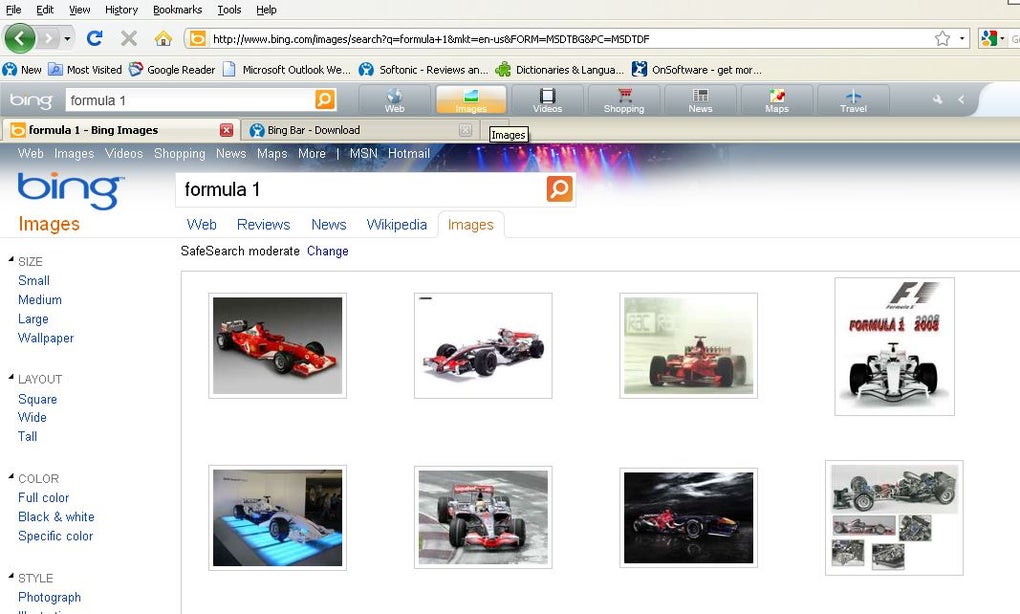Collapse the Bing Bar with the chevron arrow
1020x614 pixels.
961,100
